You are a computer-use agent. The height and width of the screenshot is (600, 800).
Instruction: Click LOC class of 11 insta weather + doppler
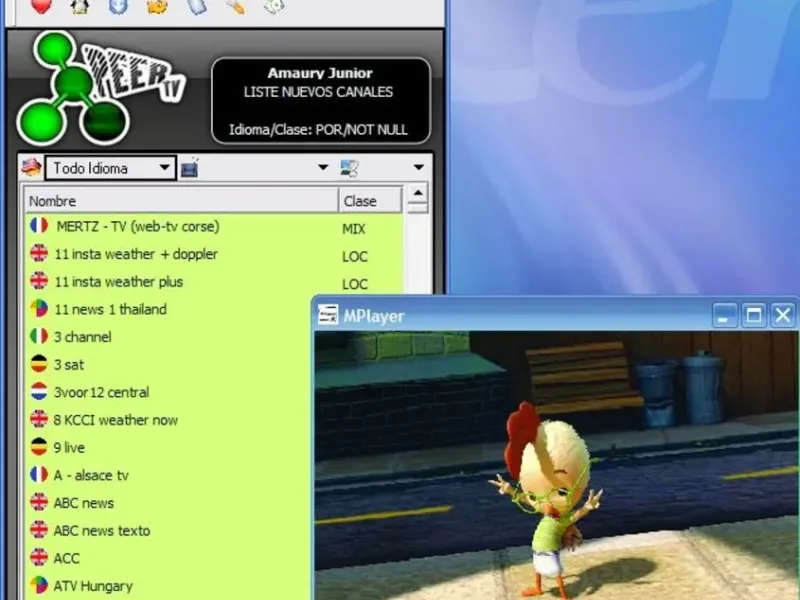tap(355, 256)
